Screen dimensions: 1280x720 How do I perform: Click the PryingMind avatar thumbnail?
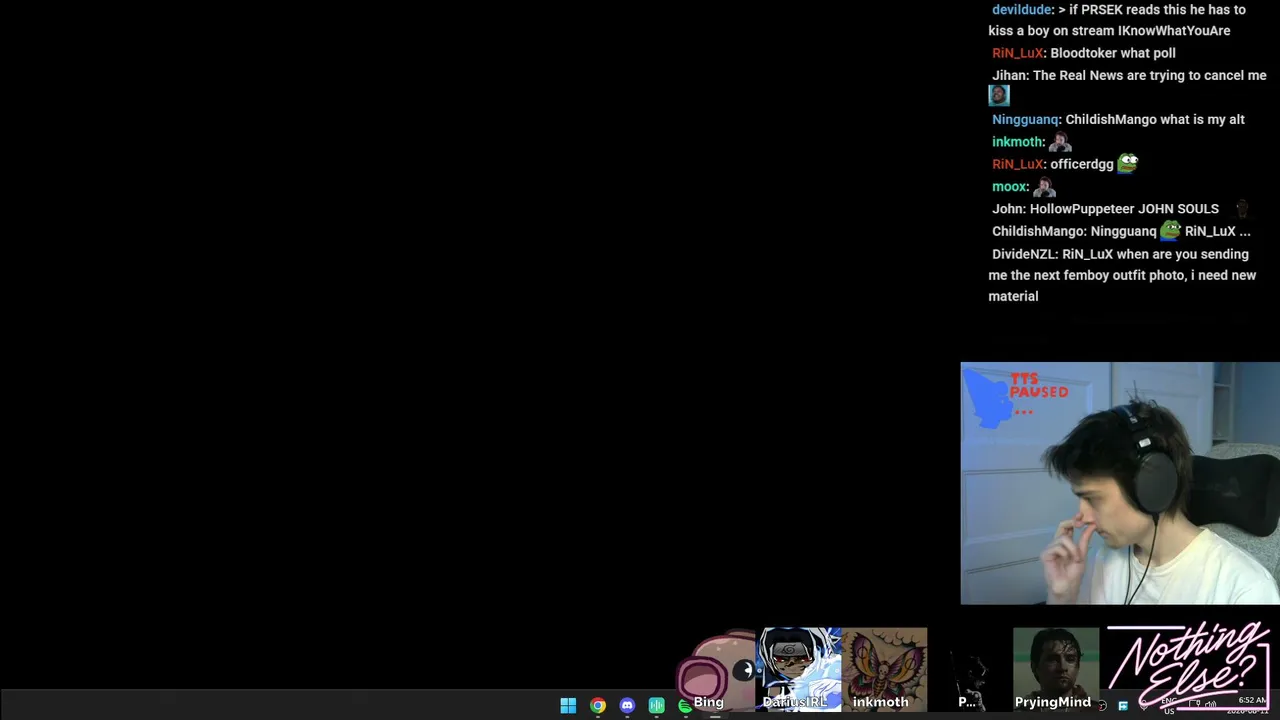1056,669
